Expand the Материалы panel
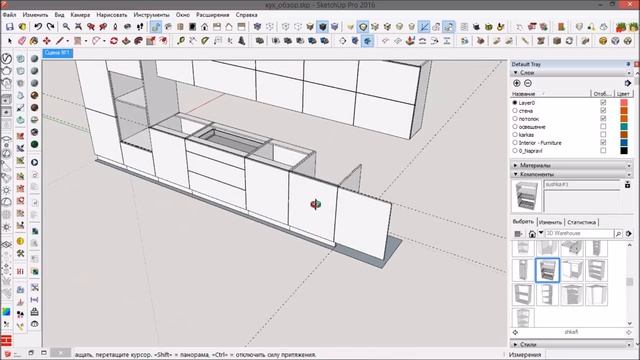Screen dimensions: 640x360 pyautogui.click(x=516, y=165)
